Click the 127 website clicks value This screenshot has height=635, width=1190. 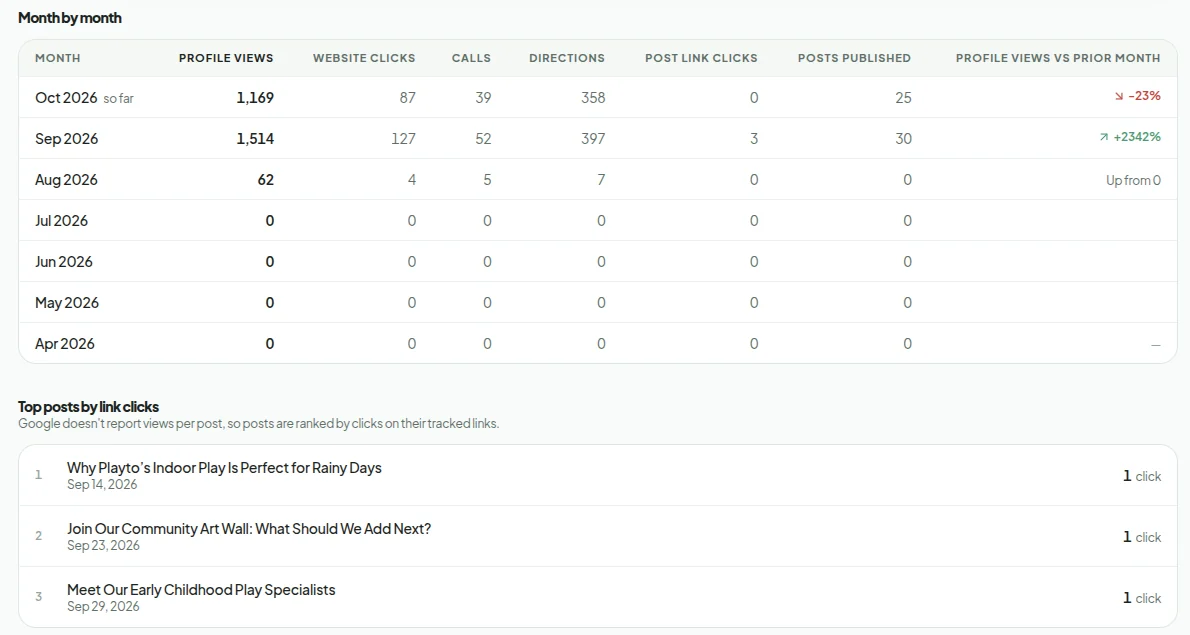pyautogui.click(x=404, y=138)
